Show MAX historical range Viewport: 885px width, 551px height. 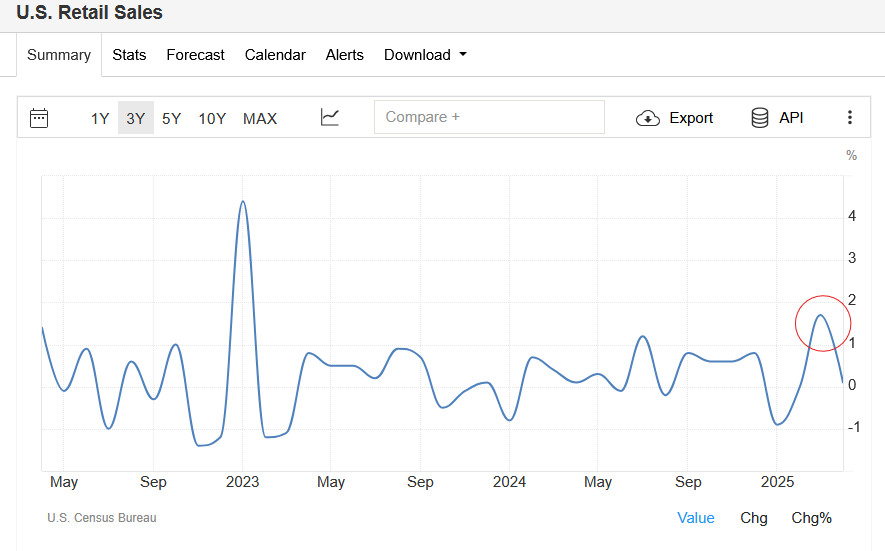point(260,118)
